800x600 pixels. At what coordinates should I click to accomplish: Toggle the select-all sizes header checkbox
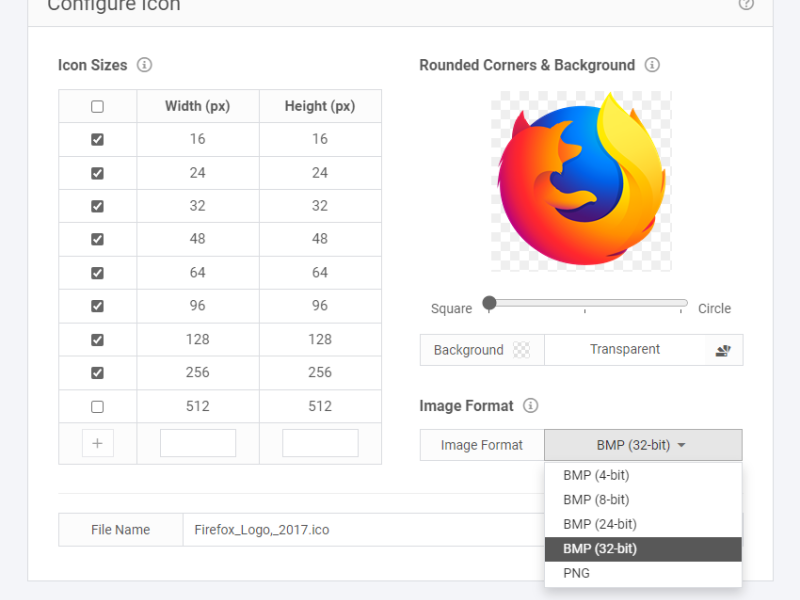97,107
